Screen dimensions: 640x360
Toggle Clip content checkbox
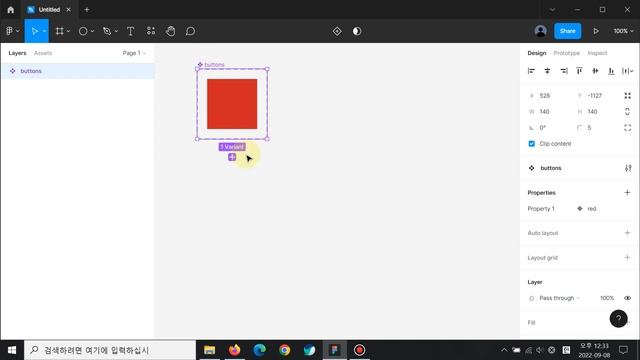(531, 144)
